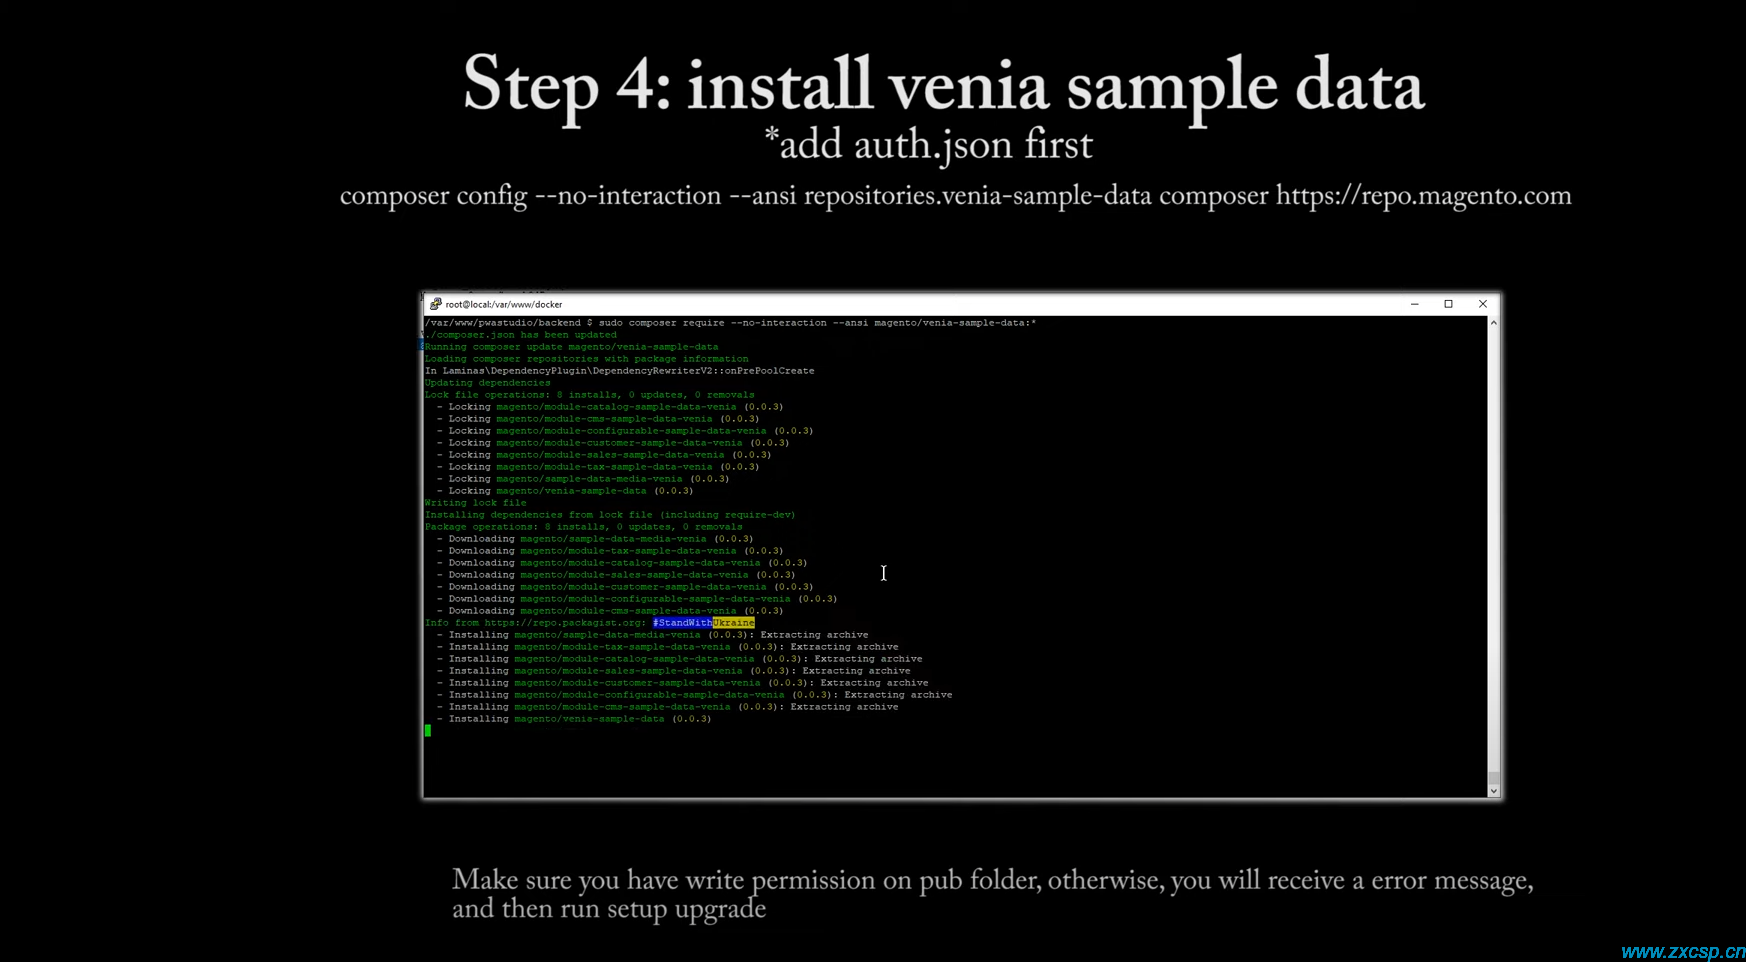Click the window title root@local:/var/www/docker
The image size is (1746, 962).
point(504,305)
